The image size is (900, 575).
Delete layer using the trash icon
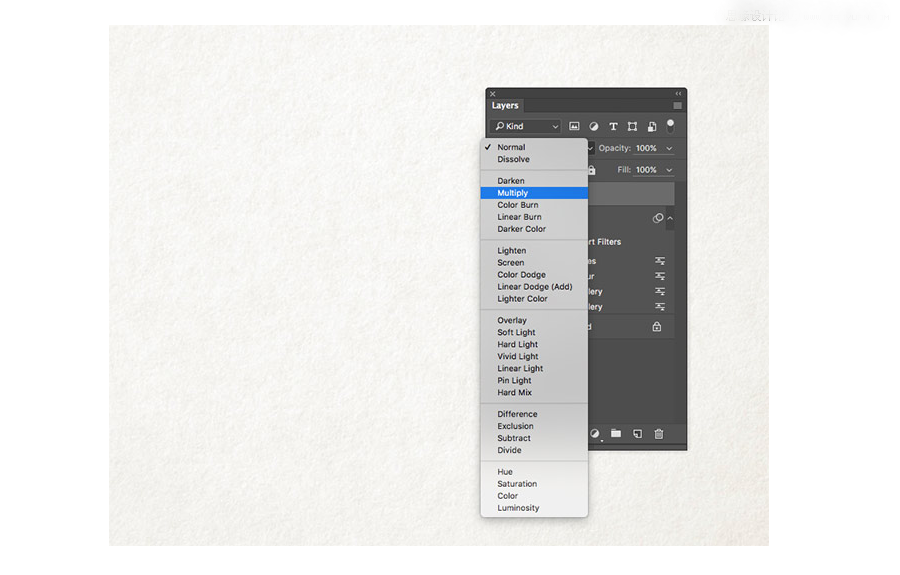(x=659, y=434)
